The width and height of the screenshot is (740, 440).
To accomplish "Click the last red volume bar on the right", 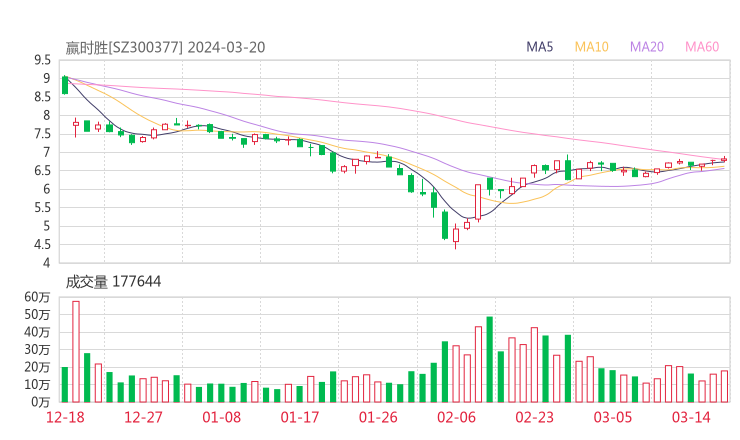I will tap(724, 387).
